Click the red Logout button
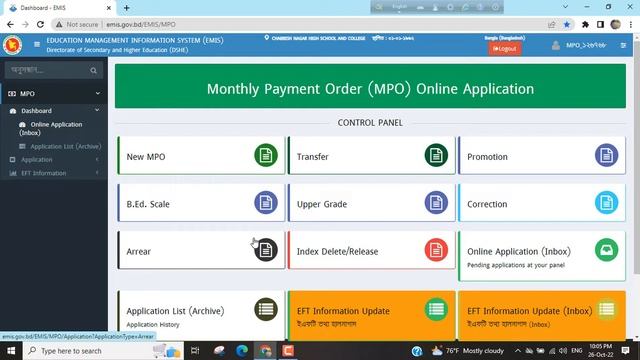 (504, 49)
